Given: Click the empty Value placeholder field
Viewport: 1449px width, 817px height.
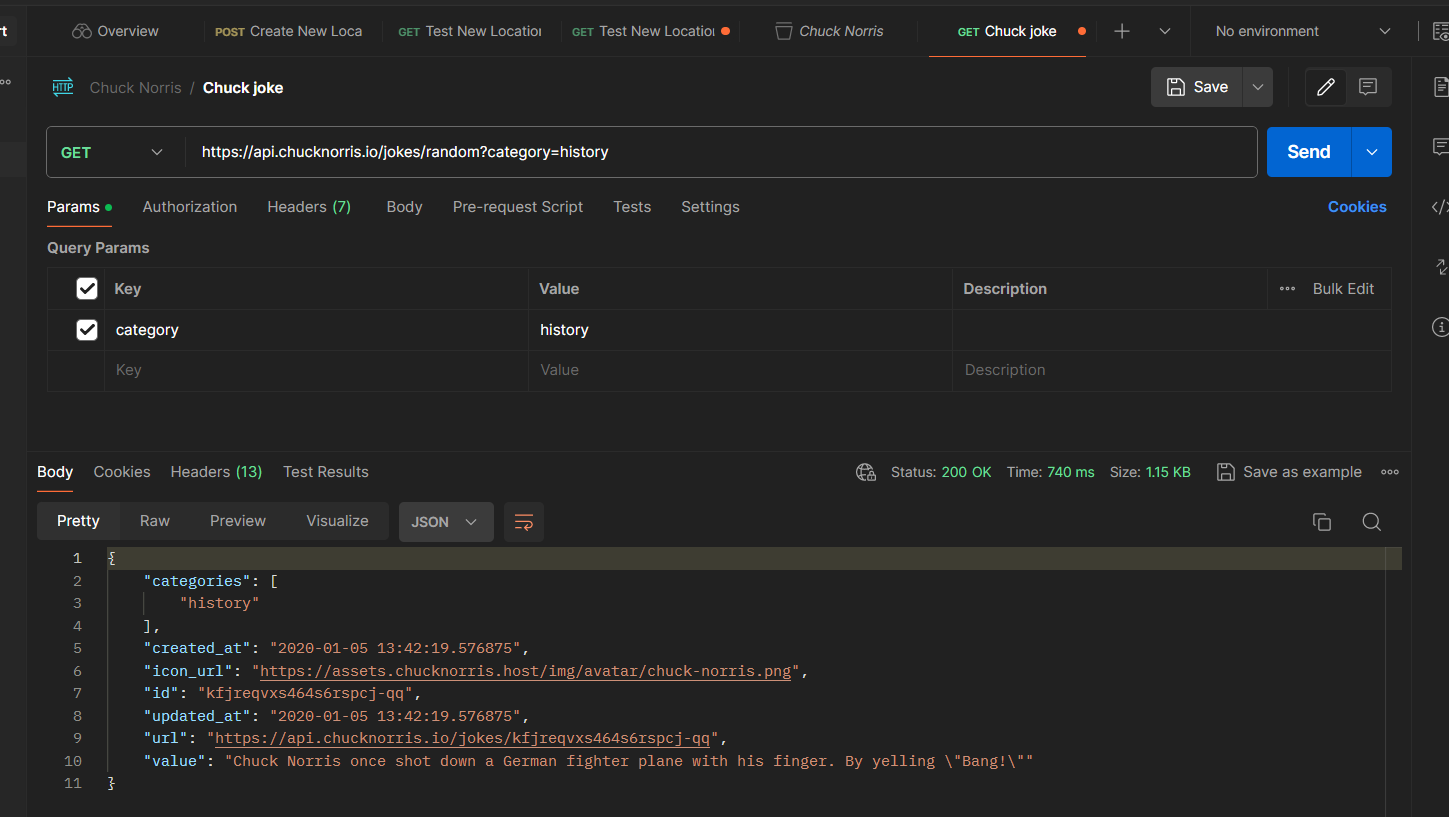Looking at the screenshot, I should 740,370.
